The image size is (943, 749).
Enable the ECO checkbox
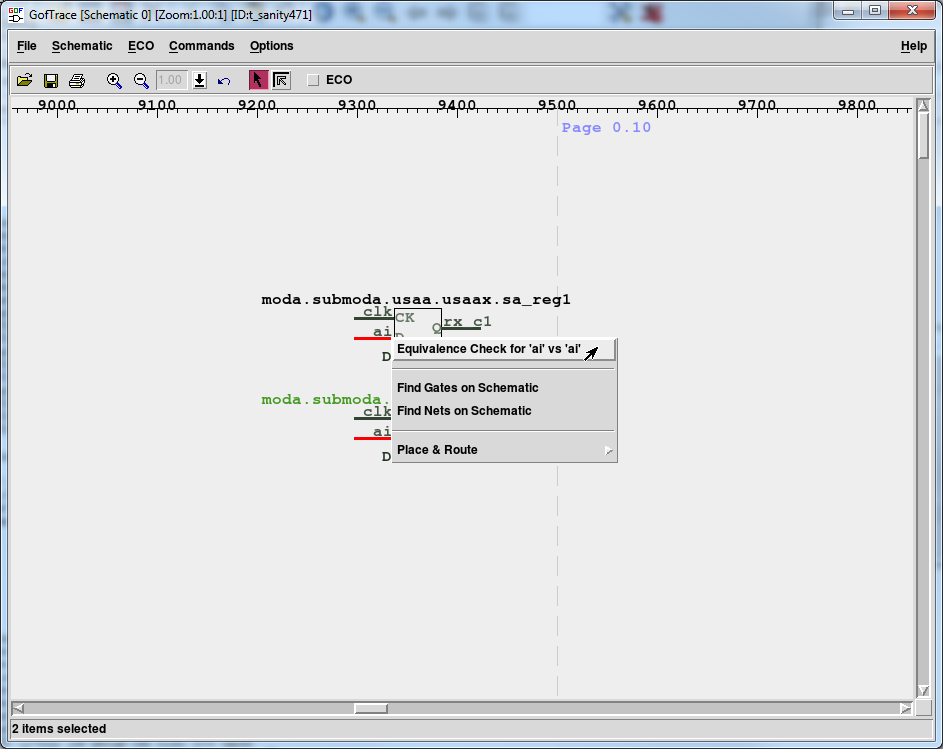pos(313,80)
